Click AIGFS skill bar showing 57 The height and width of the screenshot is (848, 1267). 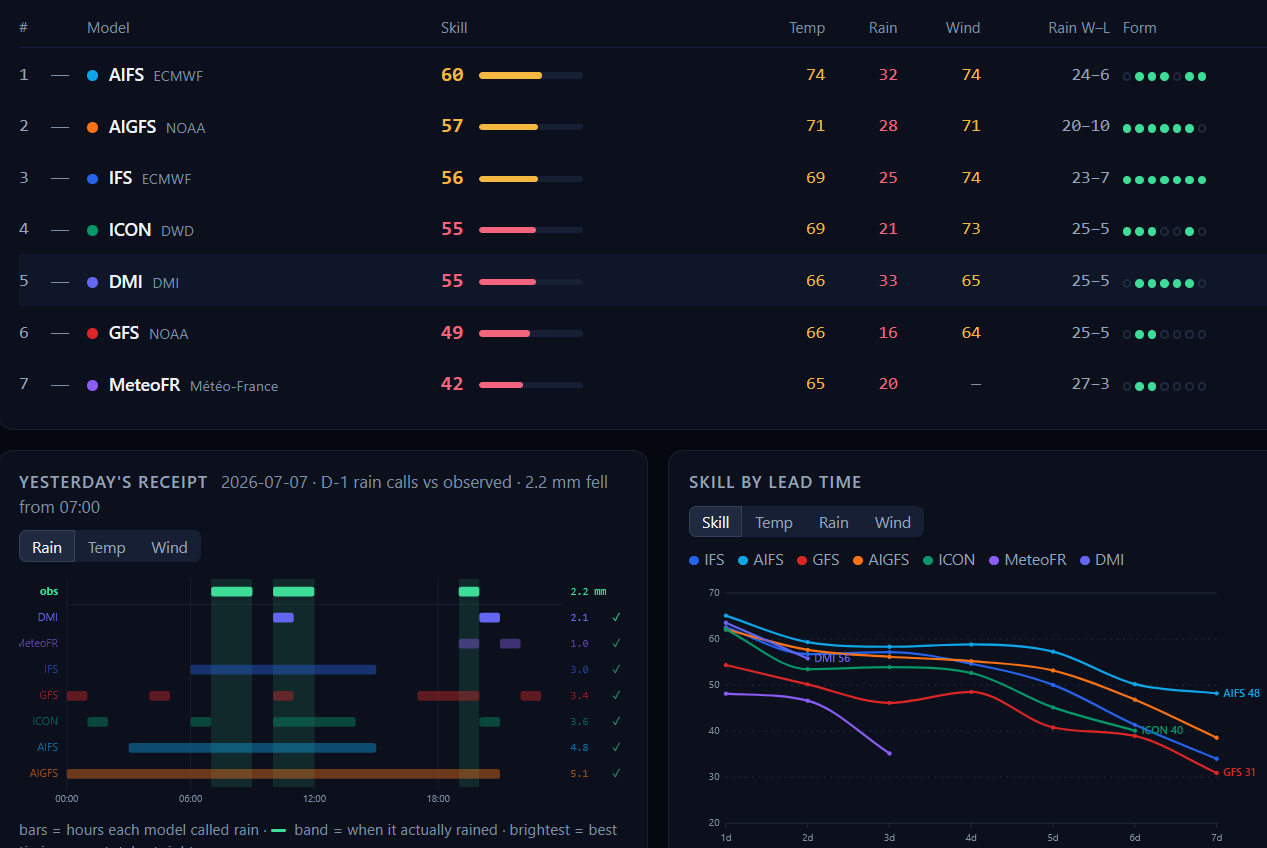[531, 127]
